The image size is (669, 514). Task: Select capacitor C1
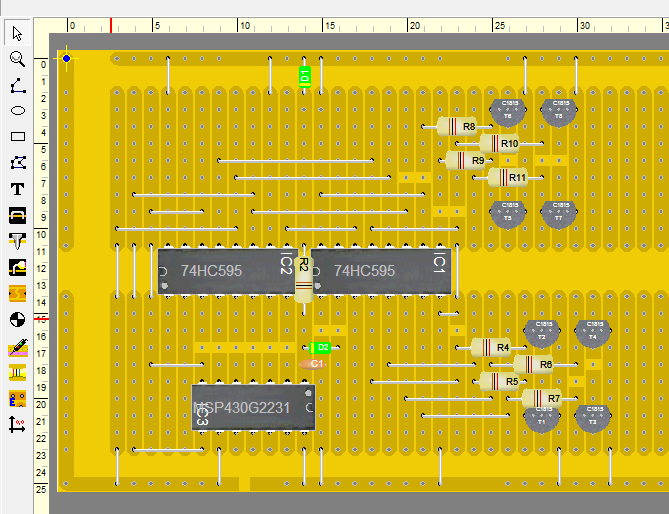tap(313, 364)
